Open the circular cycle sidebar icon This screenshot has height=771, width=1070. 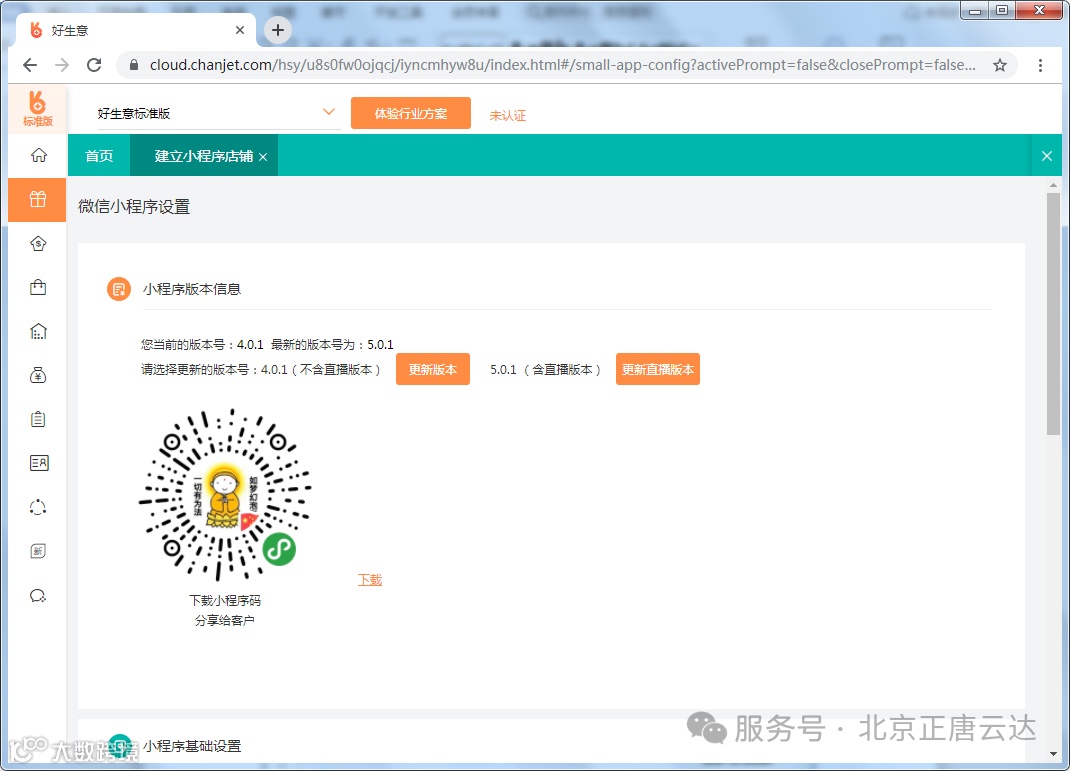click(38, 507)
